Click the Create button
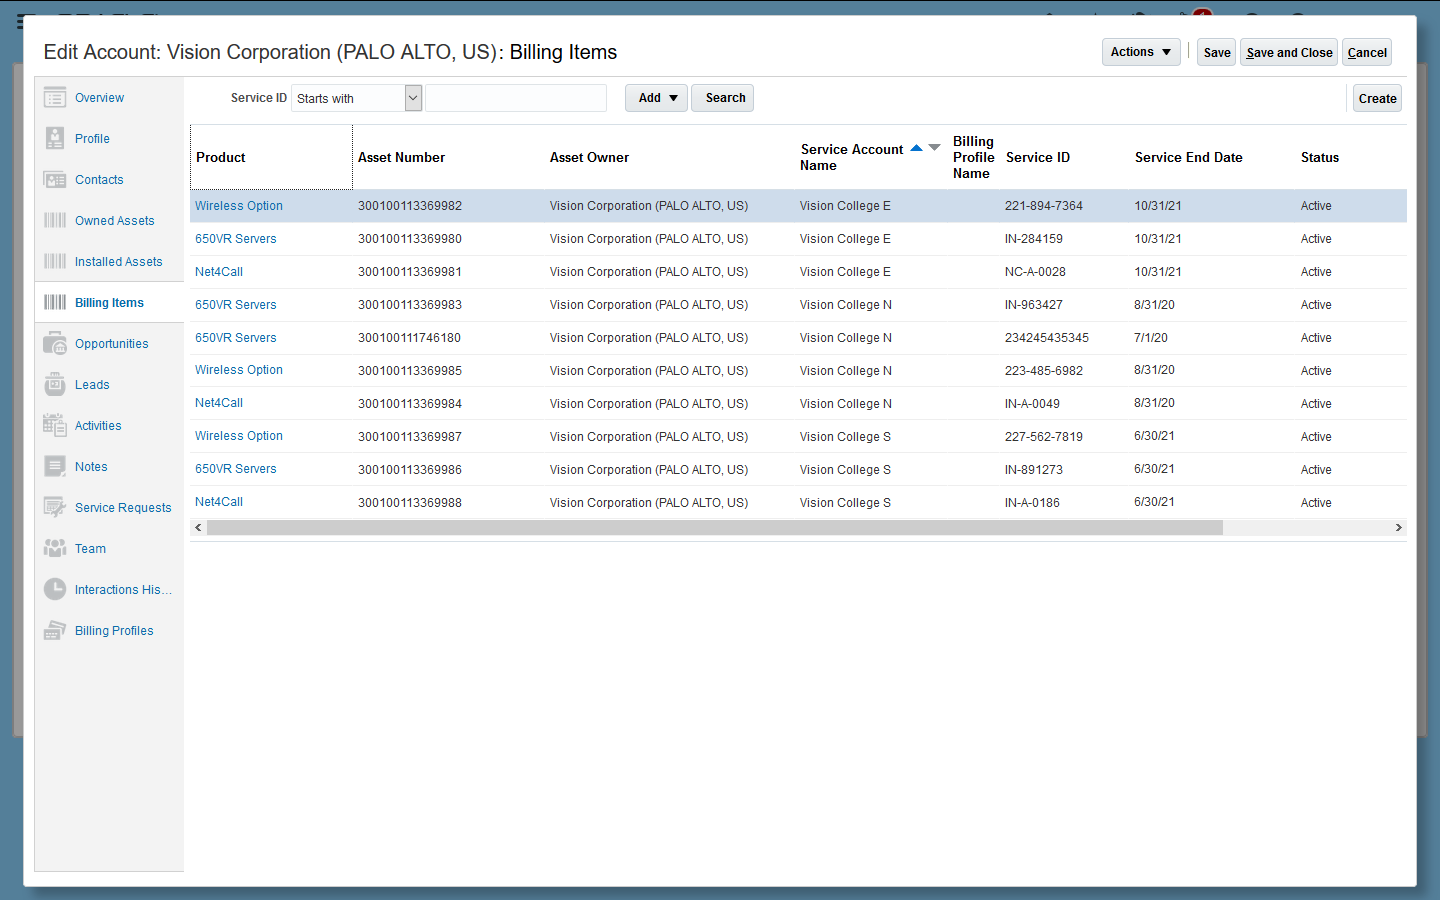The image size is (1440, 900). click(1377, 98)
